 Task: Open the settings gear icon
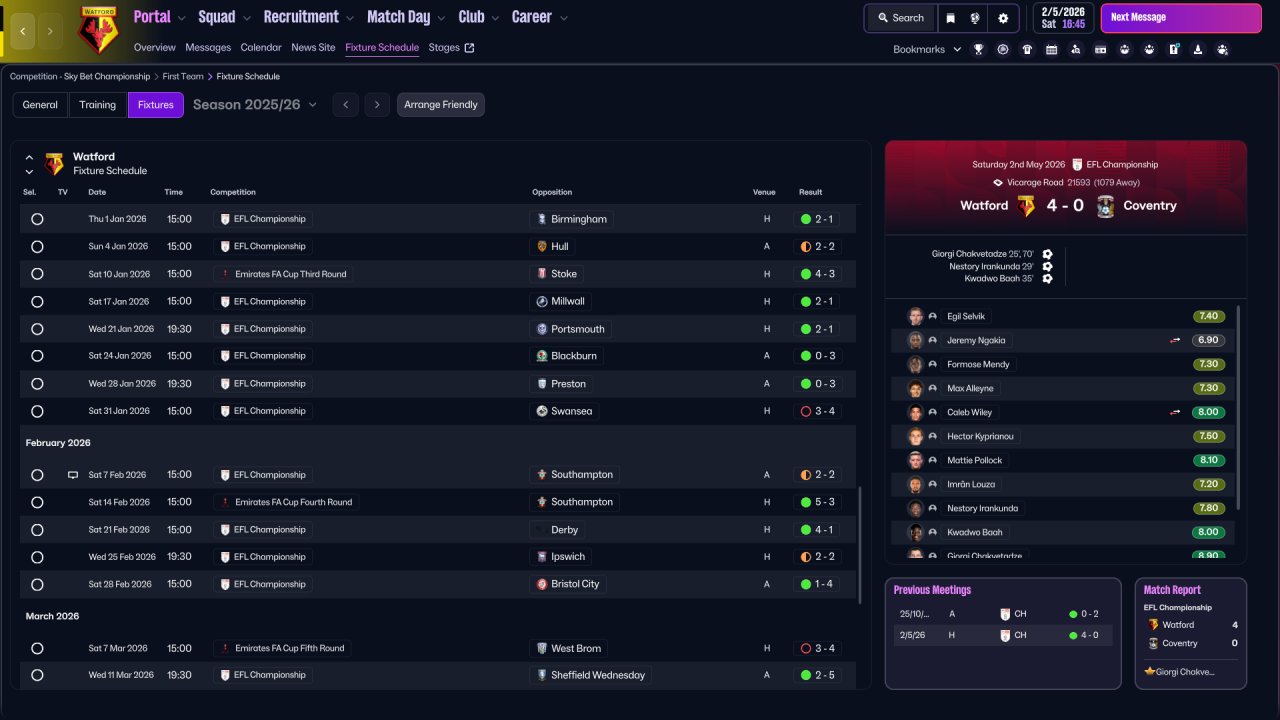tap(1003, 18)
